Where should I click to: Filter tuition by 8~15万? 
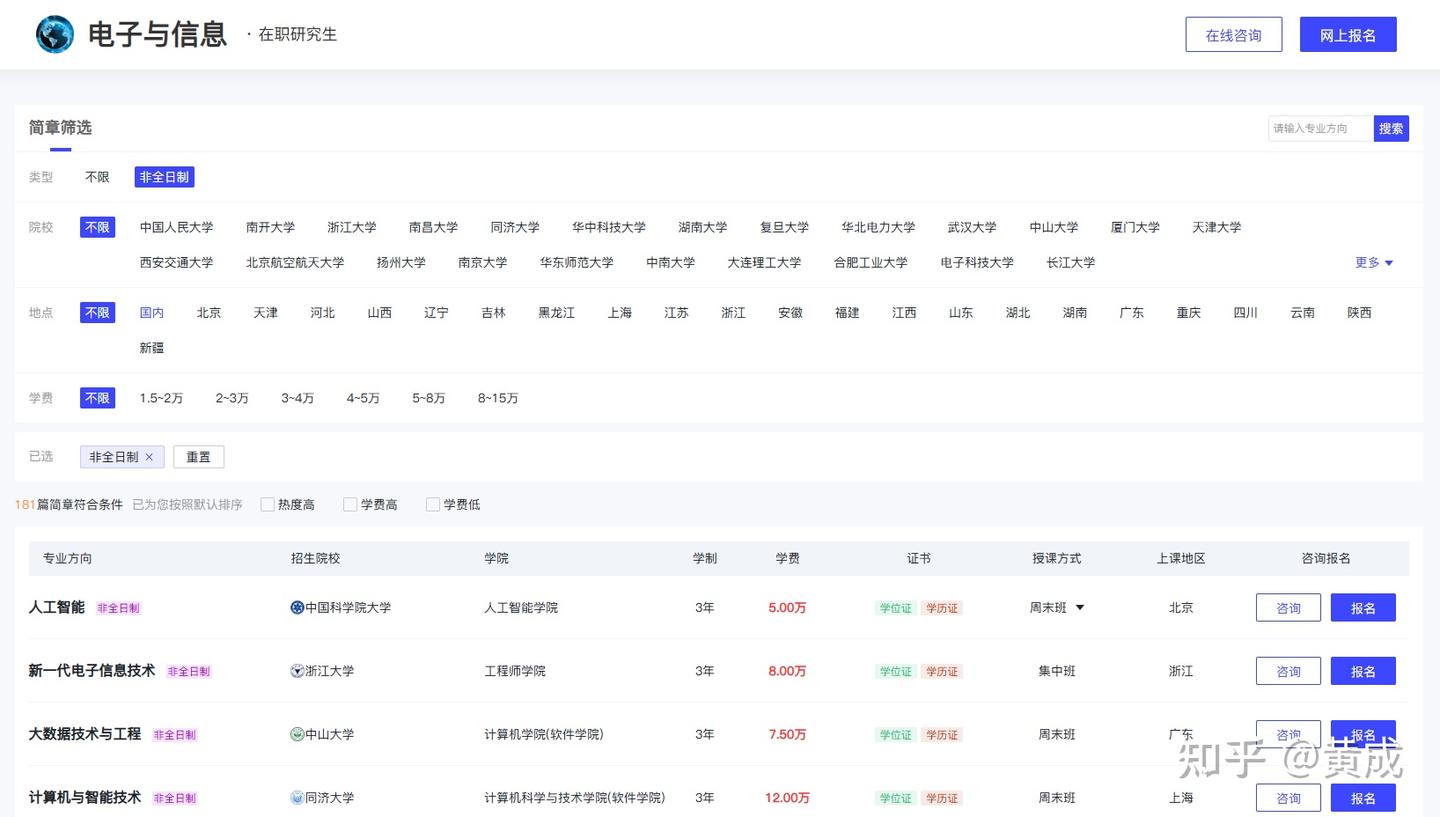coord(498,398)
